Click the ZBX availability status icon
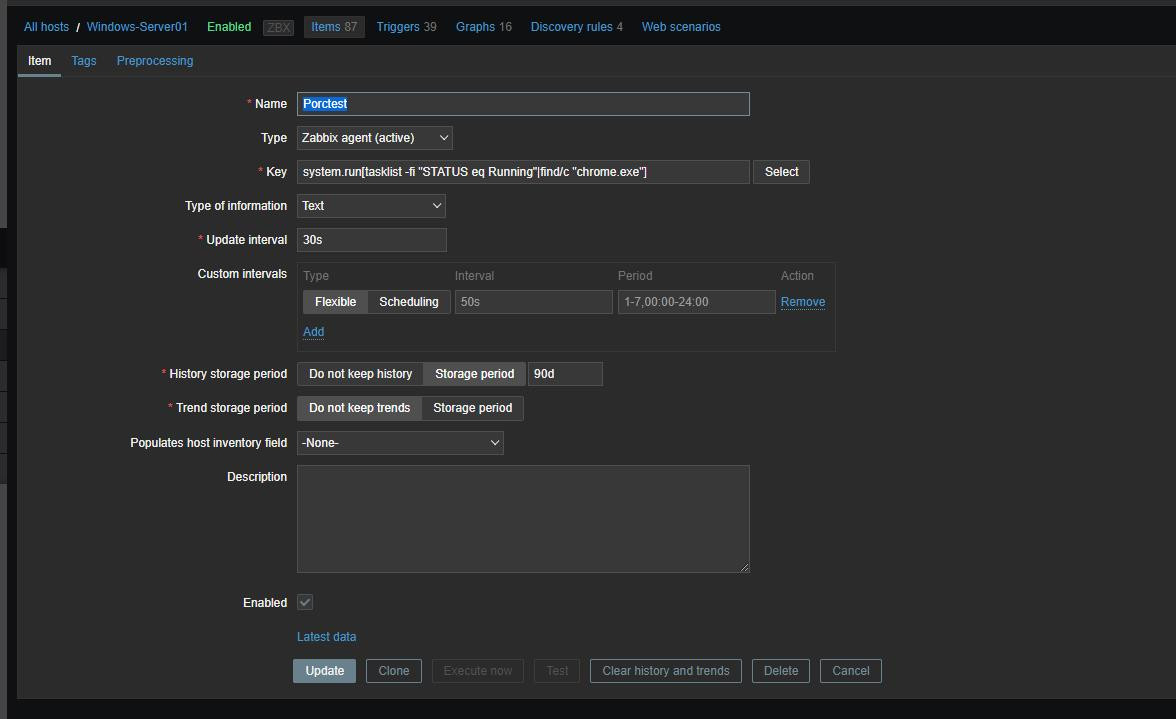1176x719 pixels. (x=278, y=27)
